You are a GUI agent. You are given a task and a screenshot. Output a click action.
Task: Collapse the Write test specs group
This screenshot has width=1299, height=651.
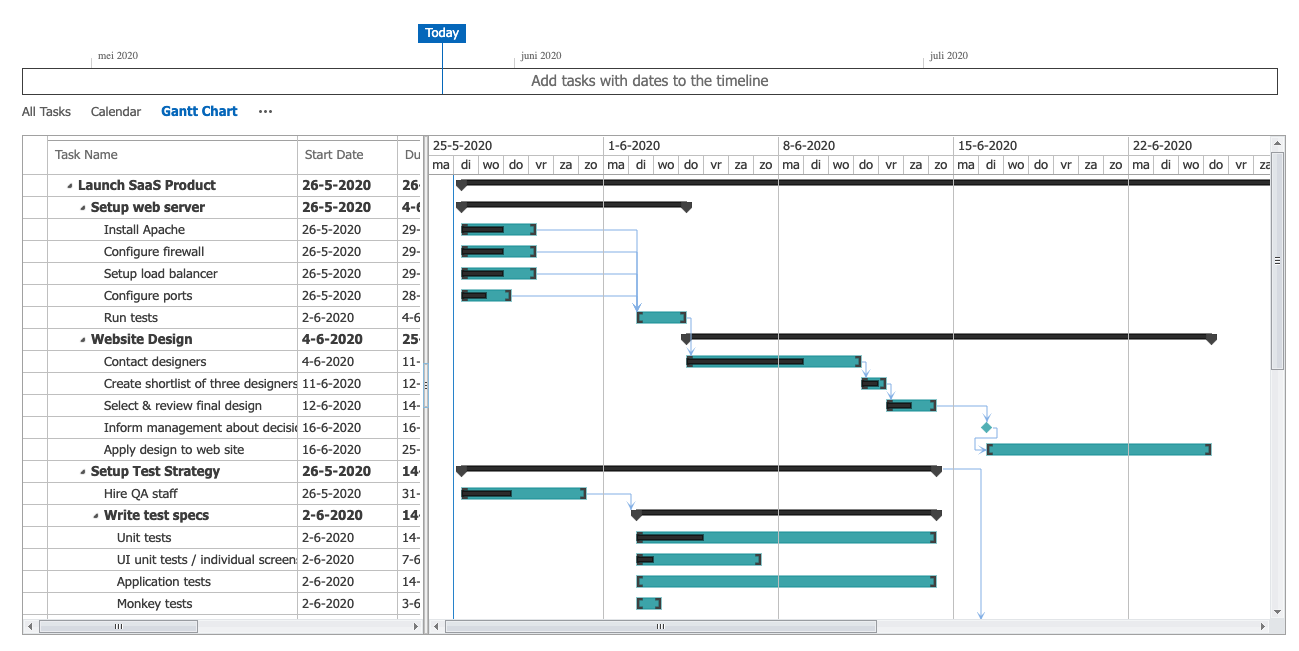[x=96, y=516]
